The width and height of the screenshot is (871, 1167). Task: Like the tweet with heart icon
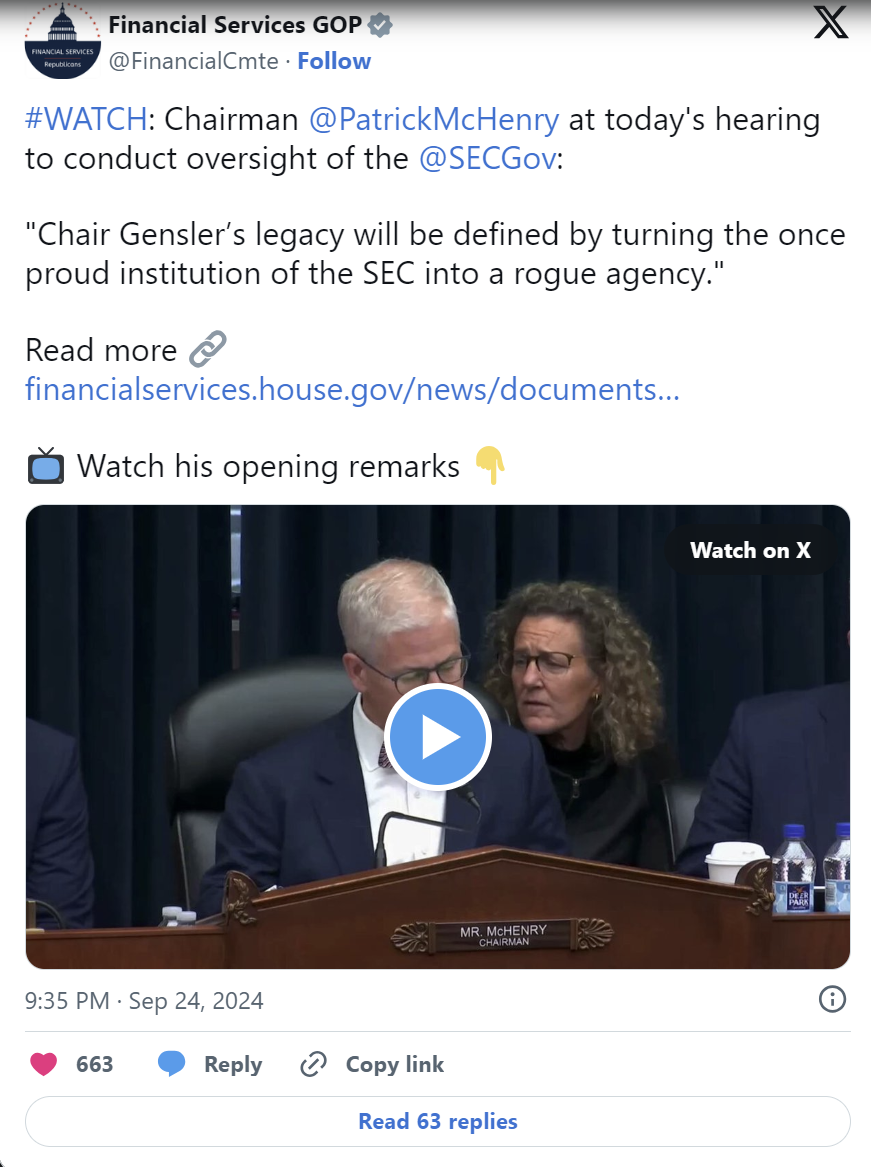click(x=43, y=1064)
